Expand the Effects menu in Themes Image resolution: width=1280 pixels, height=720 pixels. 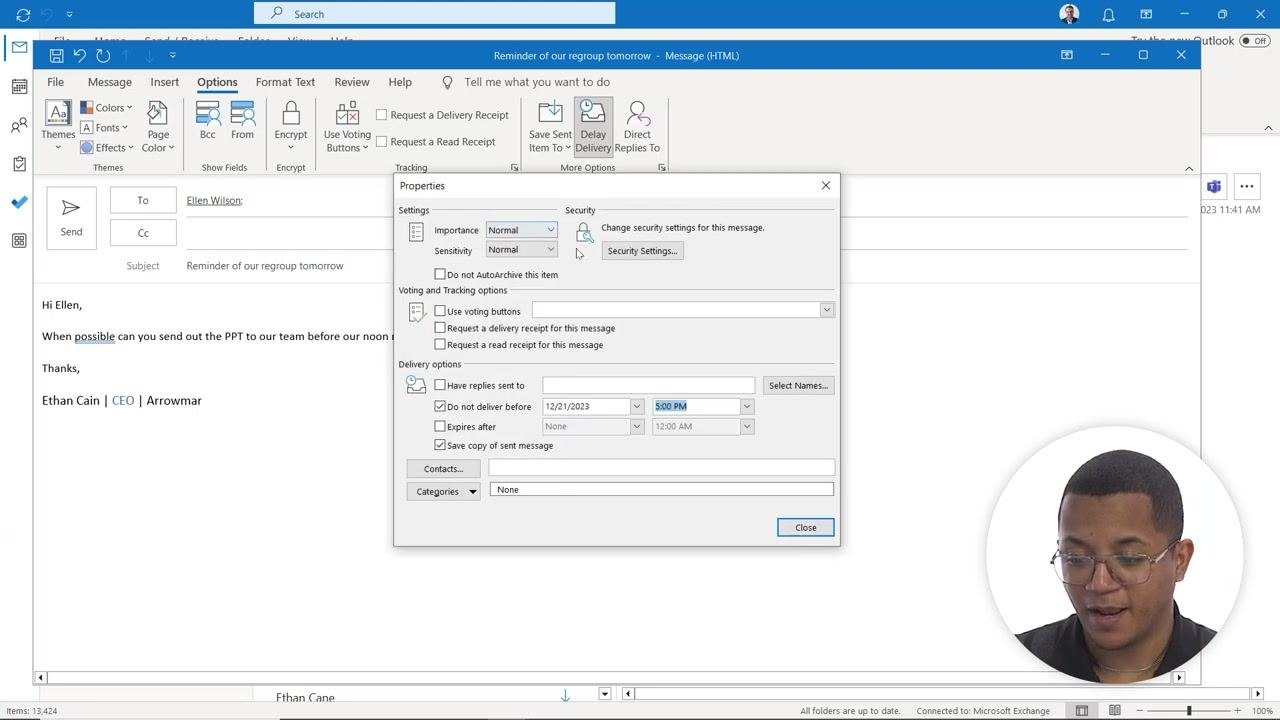(106, 148)
